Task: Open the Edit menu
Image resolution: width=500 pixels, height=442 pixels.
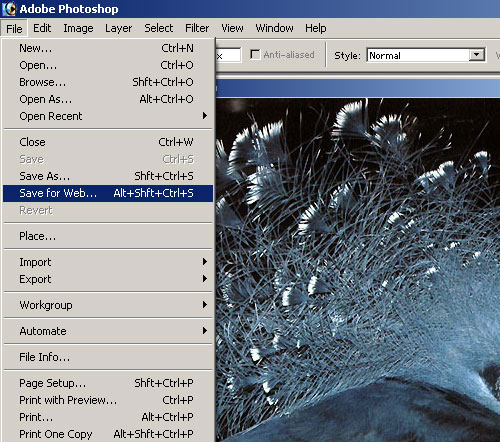Action: pyautogui.click(x=42, y=28)
